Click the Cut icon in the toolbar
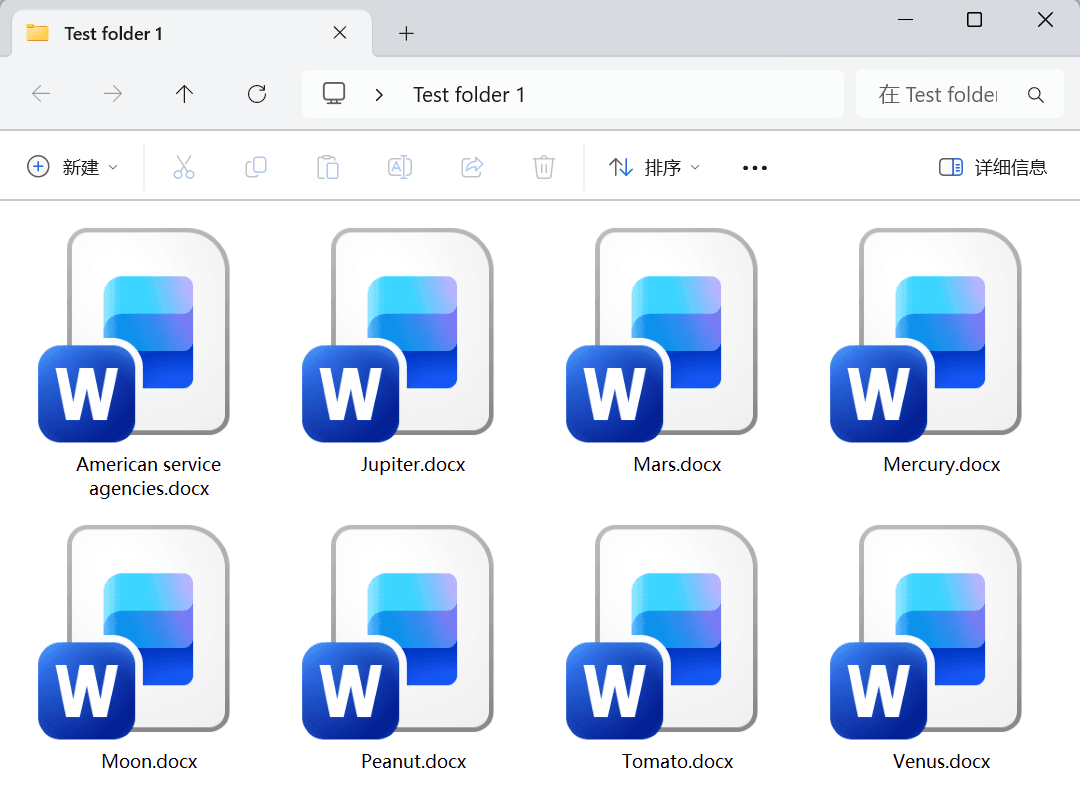Viewport: 1080px width, 790px height. (184, 167)
